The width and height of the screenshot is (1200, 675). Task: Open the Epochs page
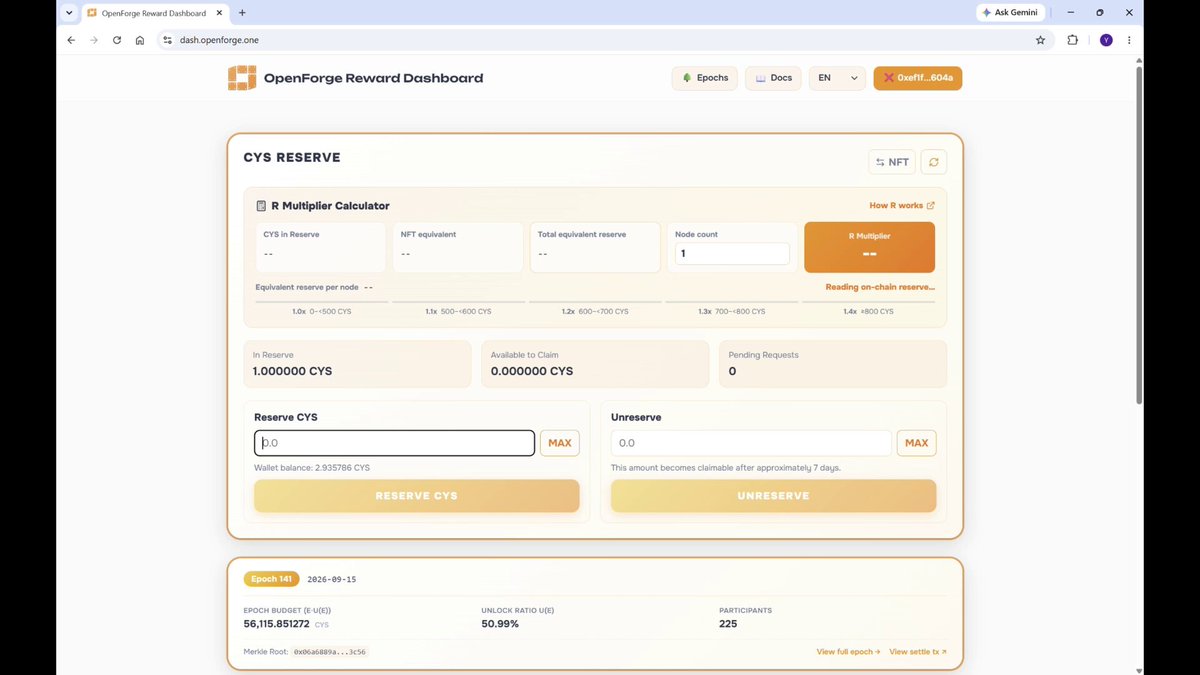704,78
